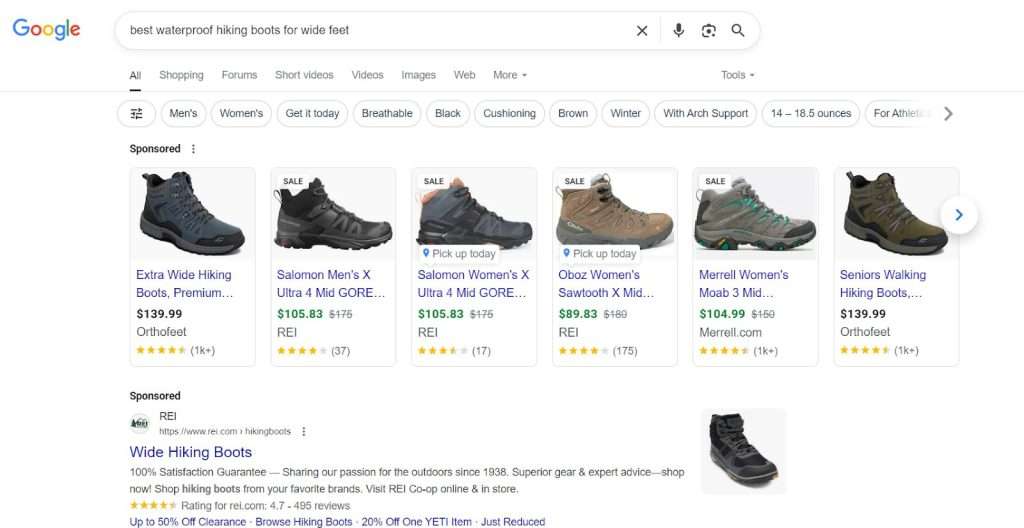1024x528 pixels.
Task: Clear the search query with X icon
Action: (642, 31)
